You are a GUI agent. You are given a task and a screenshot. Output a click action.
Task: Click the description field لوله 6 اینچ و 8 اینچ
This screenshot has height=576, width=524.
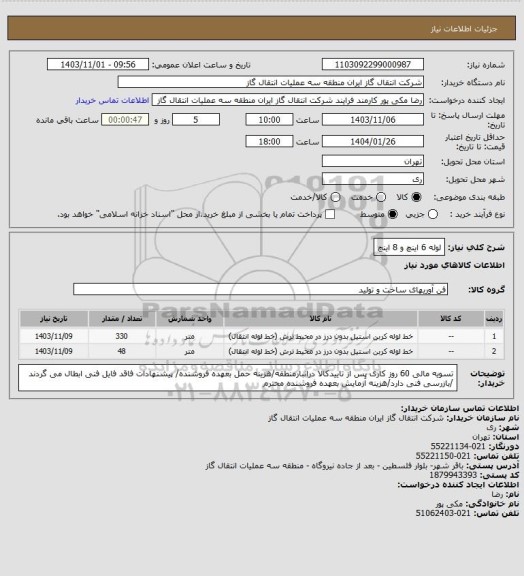tap(409, 247)
